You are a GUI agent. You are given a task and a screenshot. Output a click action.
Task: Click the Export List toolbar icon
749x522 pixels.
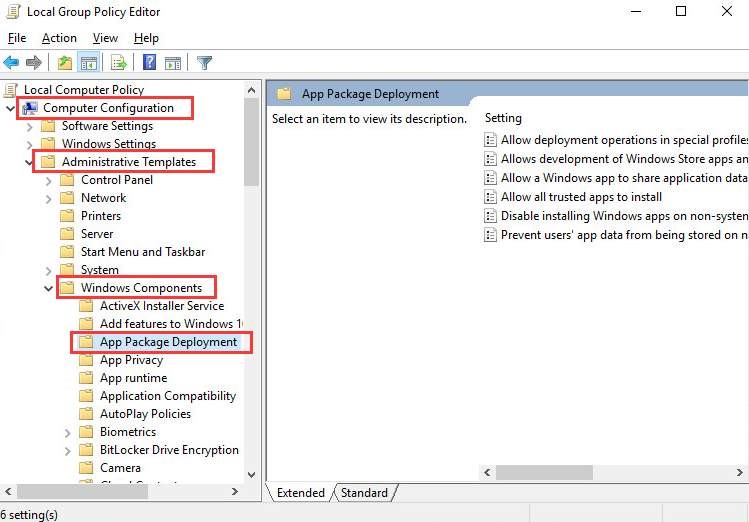point(119,63)
